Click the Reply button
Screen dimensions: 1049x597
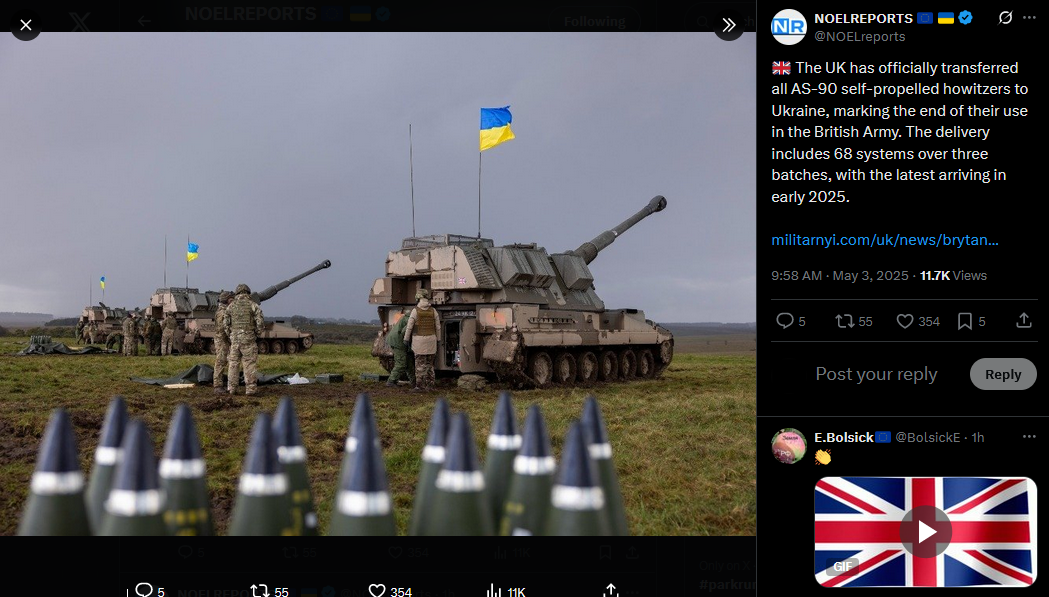click(x=1003, y=374)
